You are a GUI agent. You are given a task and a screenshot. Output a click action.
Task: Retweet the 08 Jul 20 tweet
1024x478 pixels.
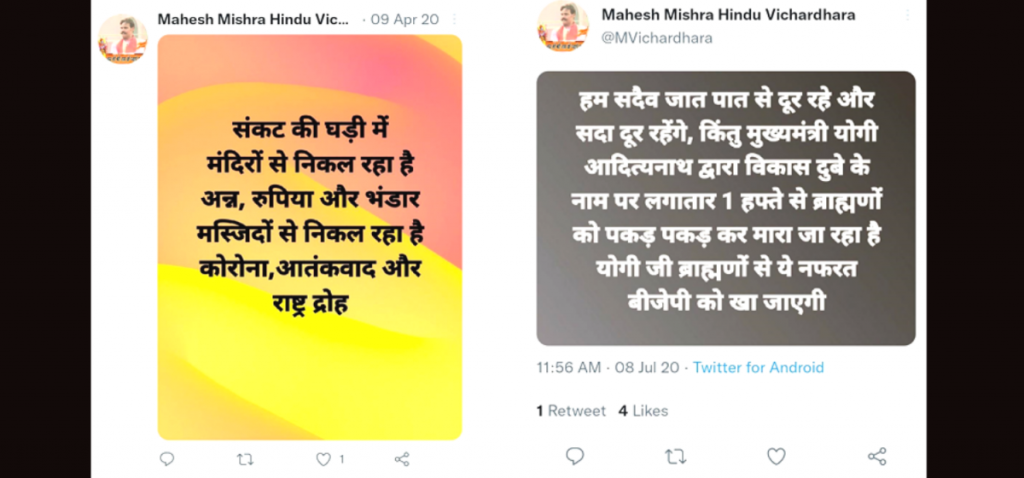675,456
